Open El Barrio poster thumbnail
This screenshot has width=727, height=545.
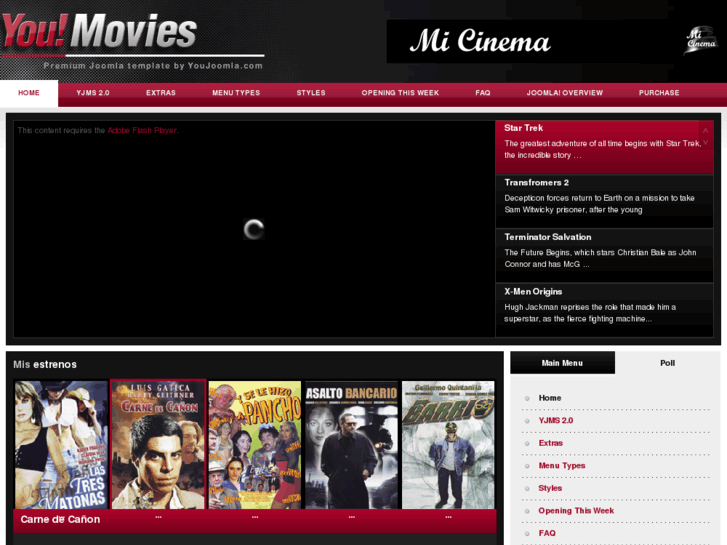click(448, 445)
